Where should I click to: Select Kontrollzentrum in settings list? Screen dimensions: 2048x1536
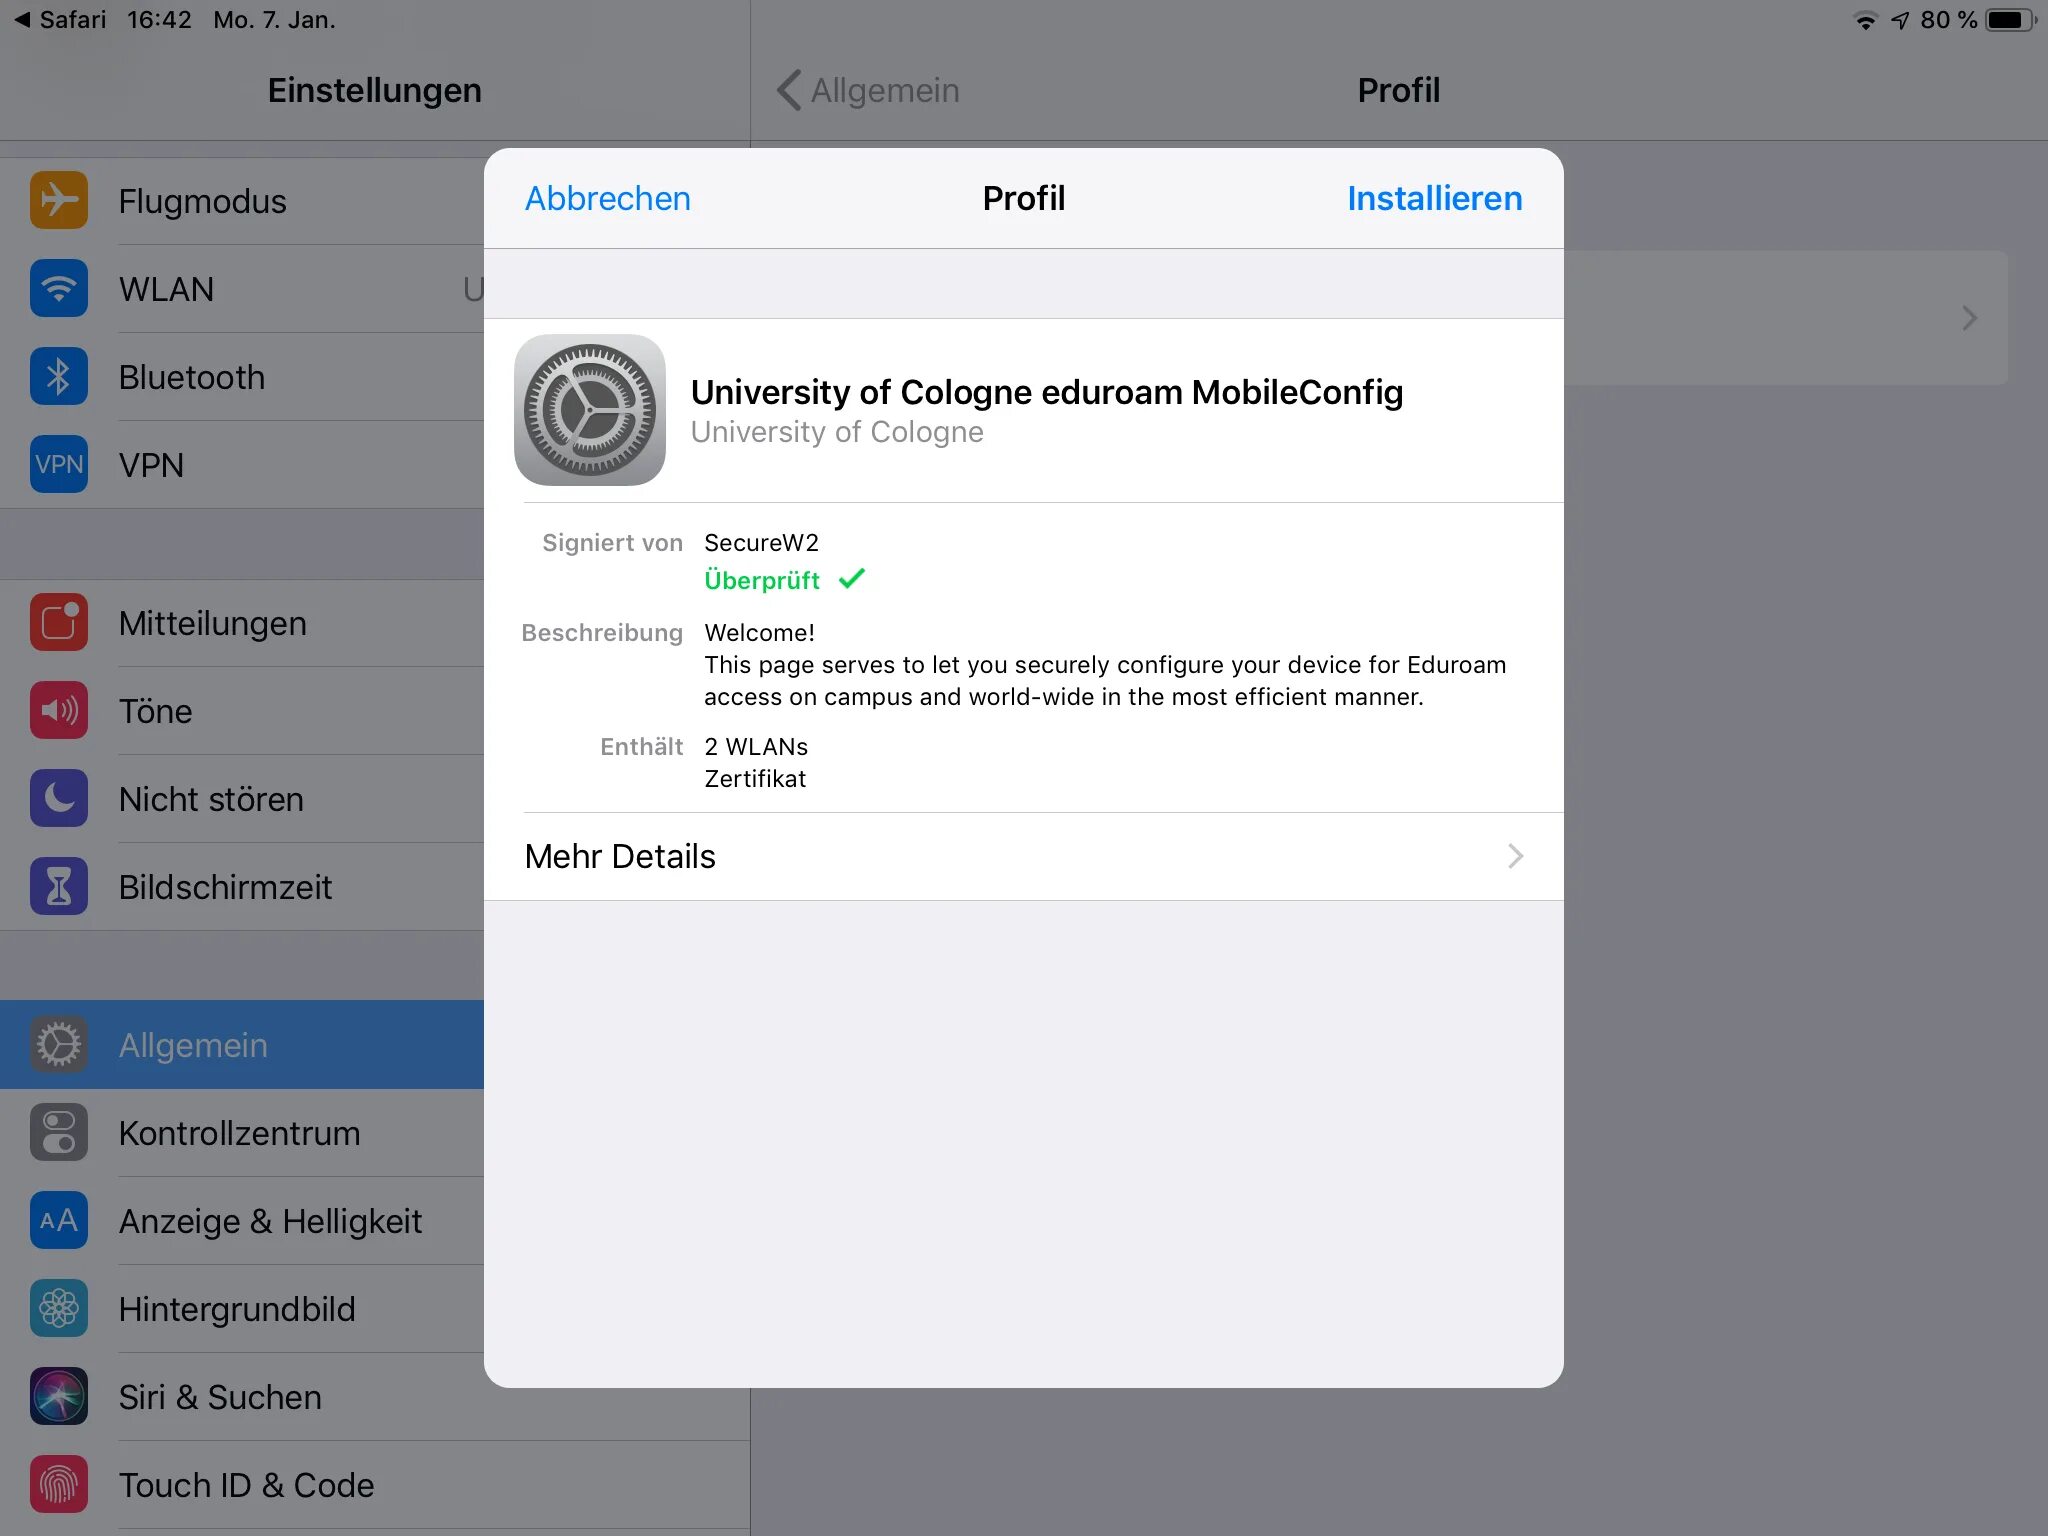point(240,1133)
